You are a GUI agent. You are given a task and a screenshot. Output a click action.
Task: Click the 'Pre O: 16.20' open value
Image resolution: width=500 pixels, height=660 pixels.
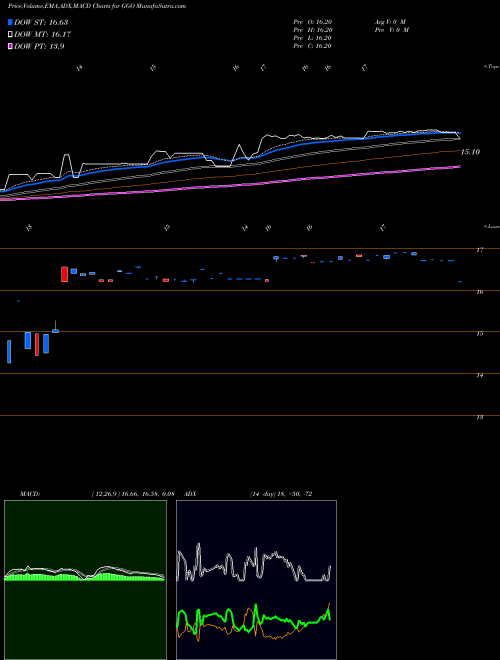[x=313, y=21]
